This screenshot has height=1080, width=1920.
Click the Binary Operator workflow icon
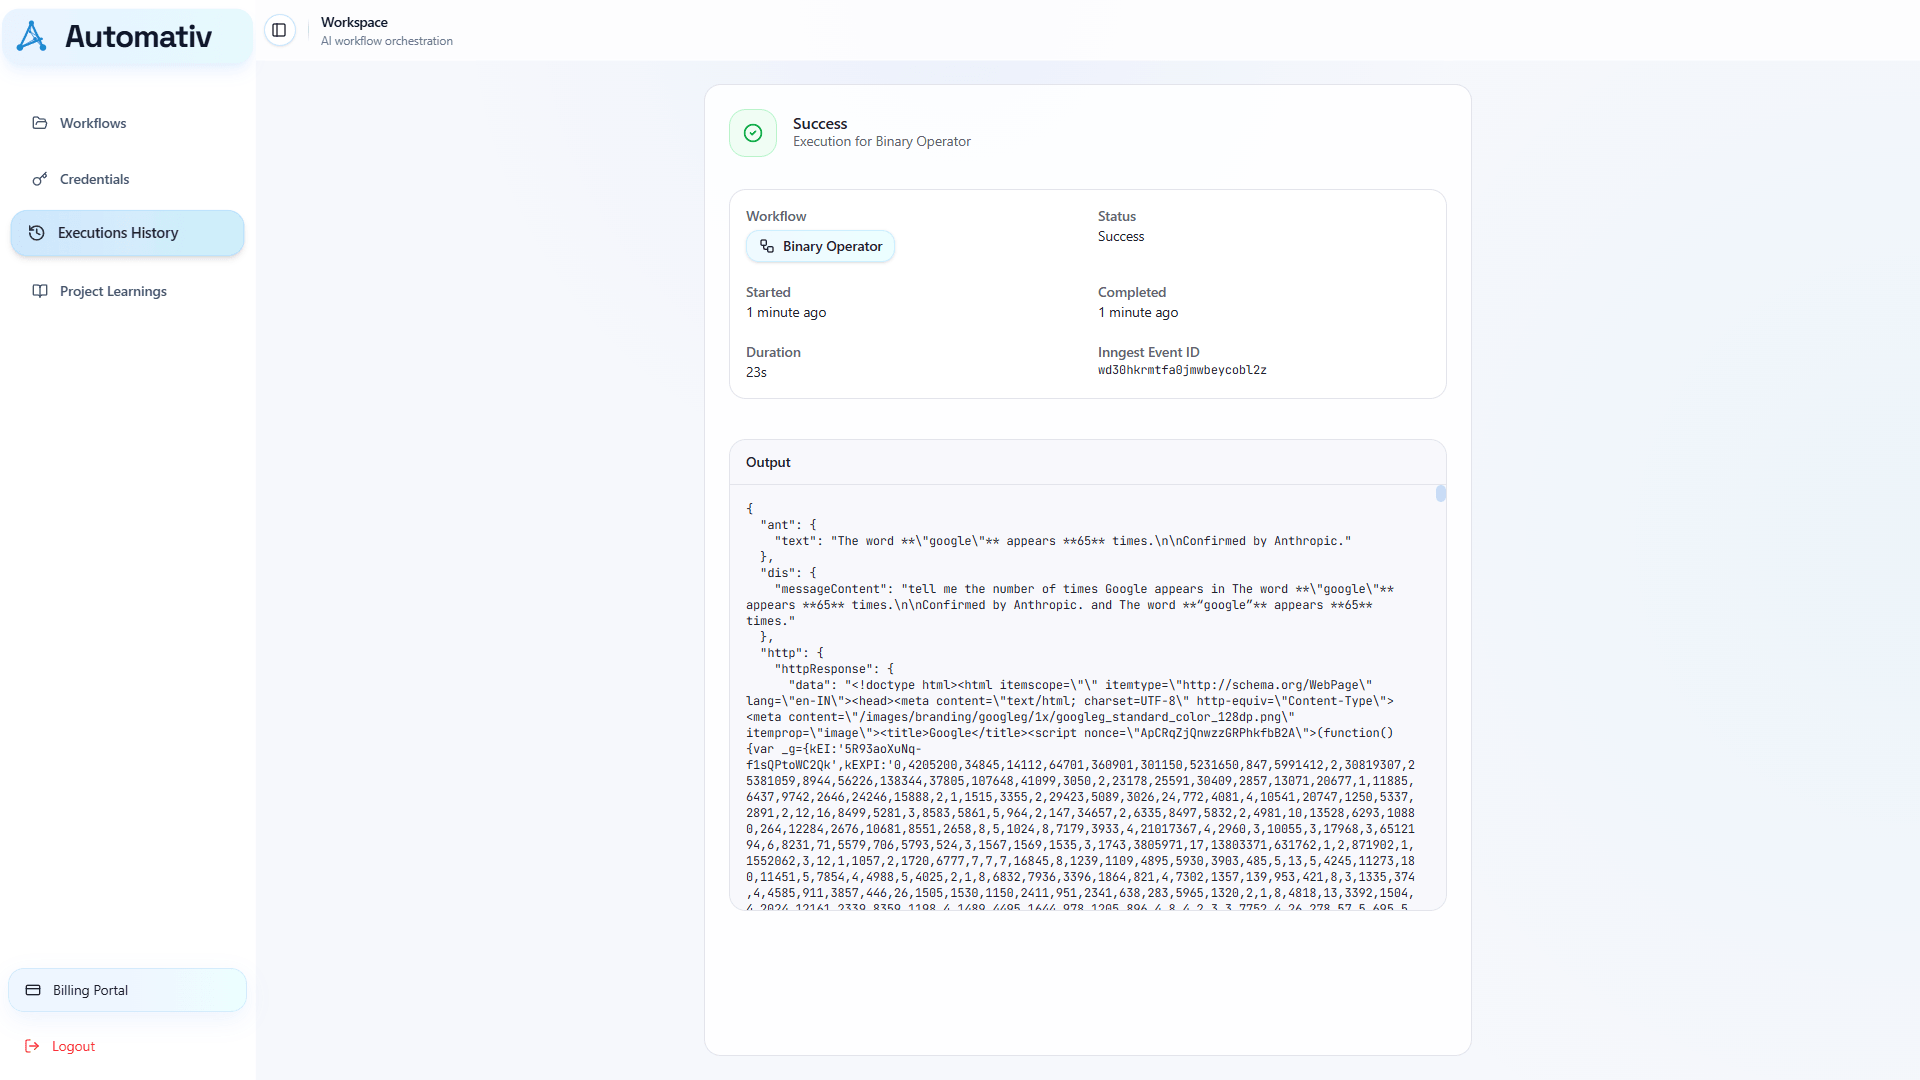click(x=767, y=246)
